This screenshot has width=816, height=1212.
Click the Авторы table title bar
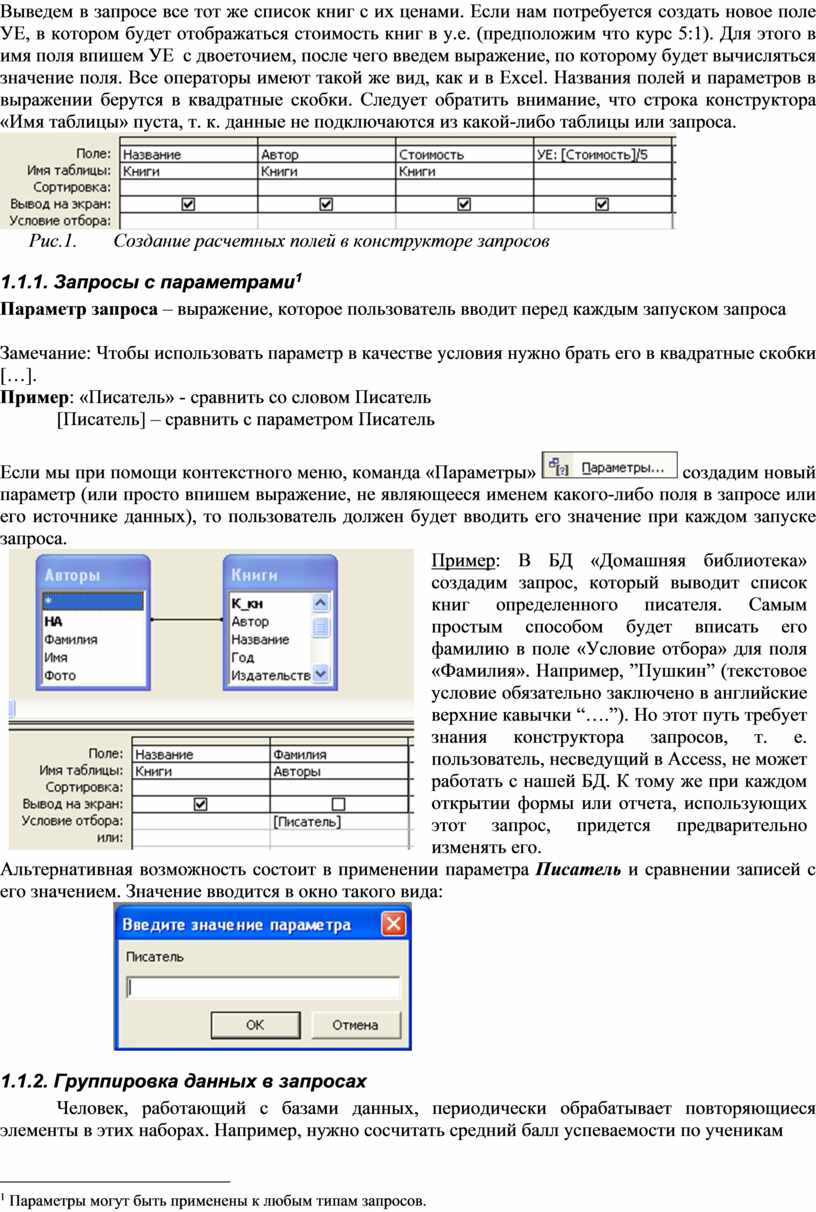[x=93, y=575]
